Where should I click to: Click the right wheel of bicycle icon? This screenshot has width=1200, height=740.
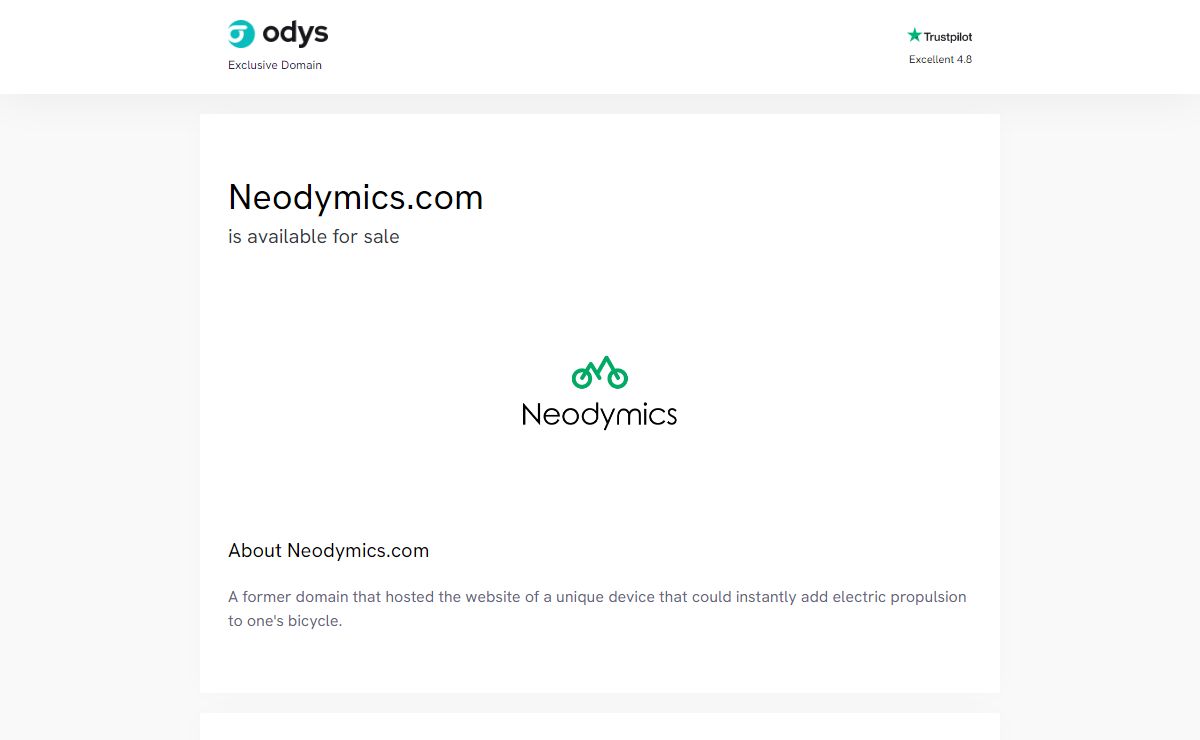click(616, 378)
